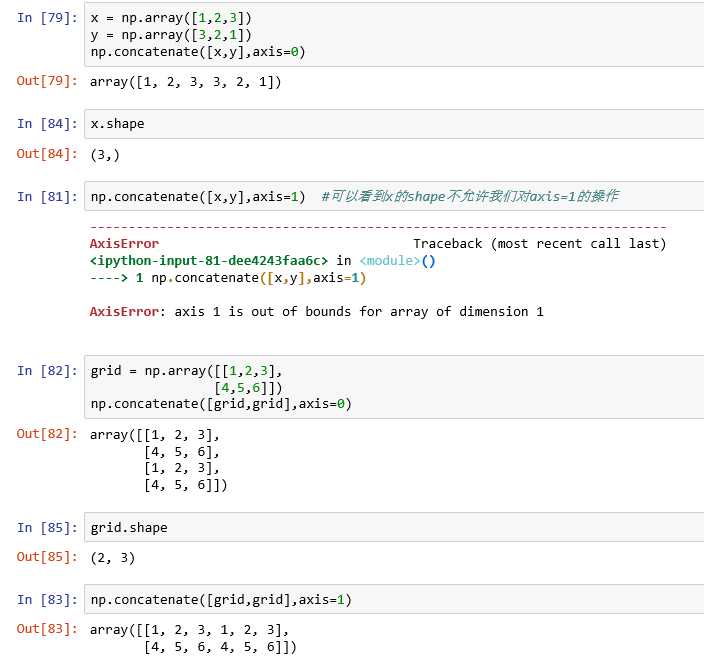704x667 pixels.
Task: Click the red AxisError heading in traceback
Action: point(124,244)
